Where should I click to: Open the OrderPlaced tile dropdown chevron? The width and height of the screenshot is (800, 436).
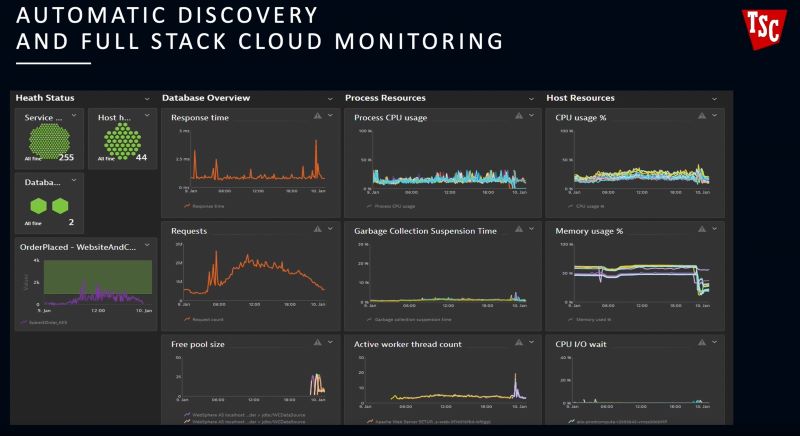148,246
